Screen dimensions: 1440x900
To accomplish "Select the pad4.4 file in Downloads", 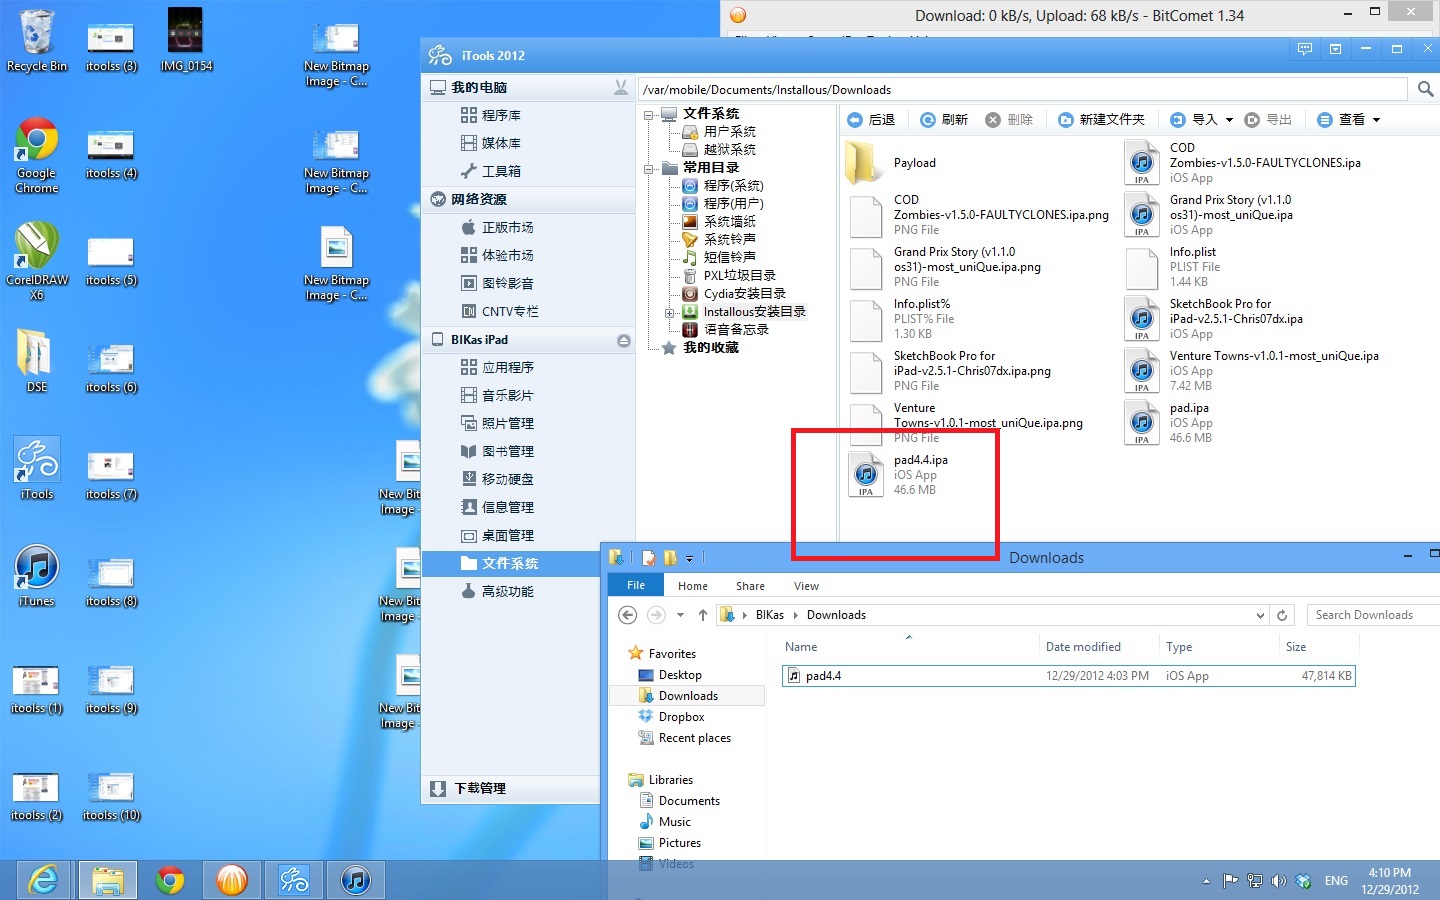I will [x=1068, y=676].
